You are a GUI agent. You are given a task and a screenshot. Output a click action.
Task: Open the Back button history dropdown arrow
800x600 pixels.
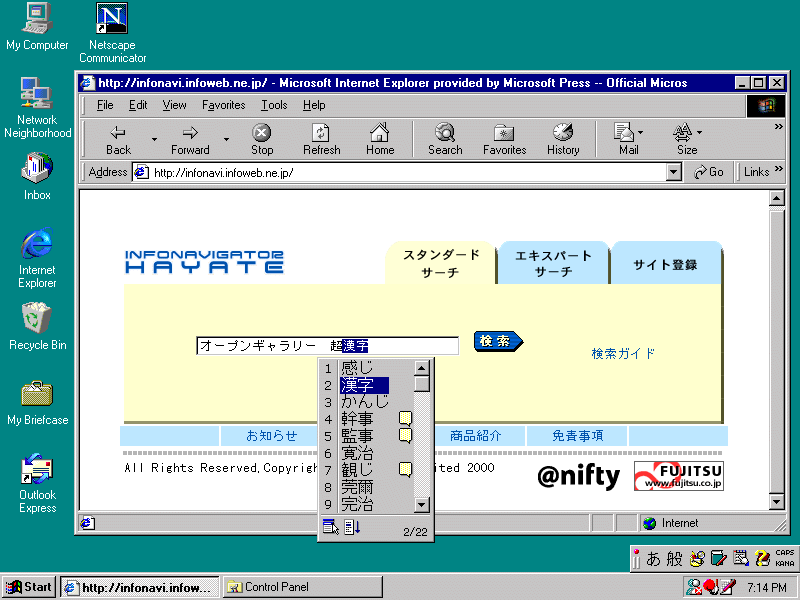coord(154,139)
